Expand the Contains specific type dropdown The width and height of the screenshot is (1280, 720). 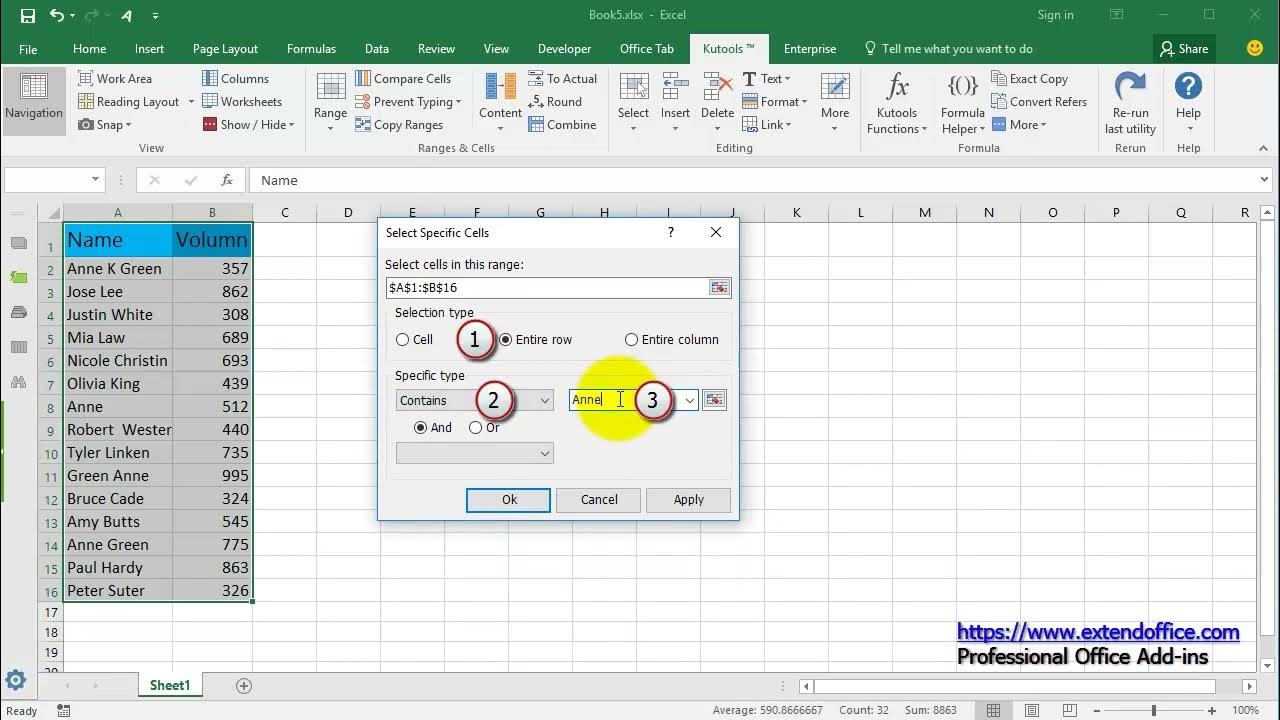(x=545, y=400)
